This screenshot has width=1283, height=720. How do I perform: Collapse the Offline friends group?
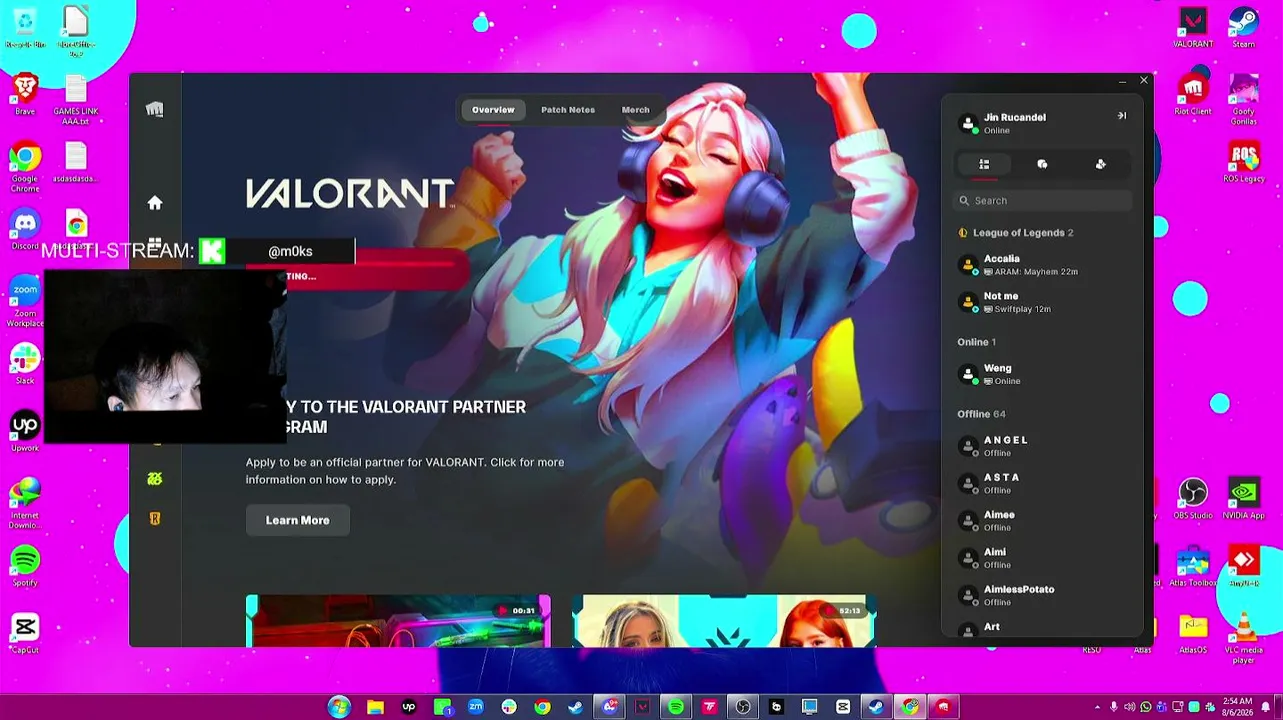[x=981, y=414]
